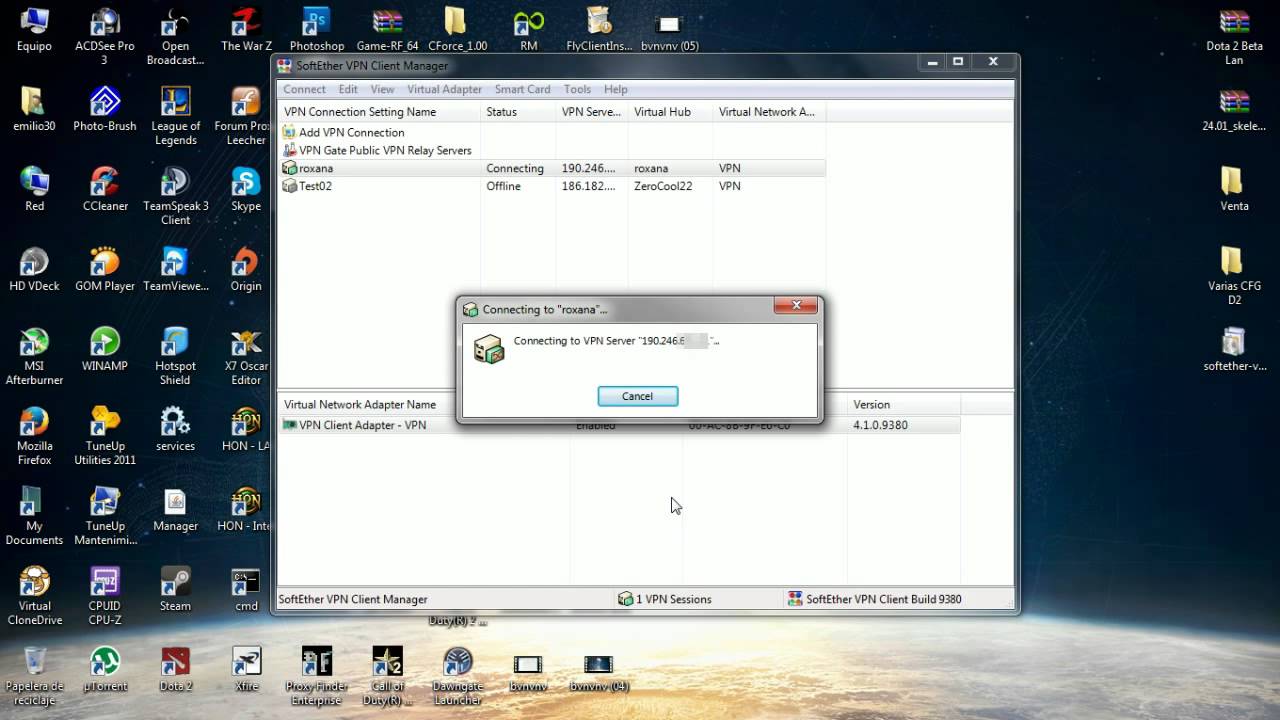The width and height of the screenshot is (1280, 720).
Task: Open the Connect menu
Action: pyautogui.click(x=304, y=89)
